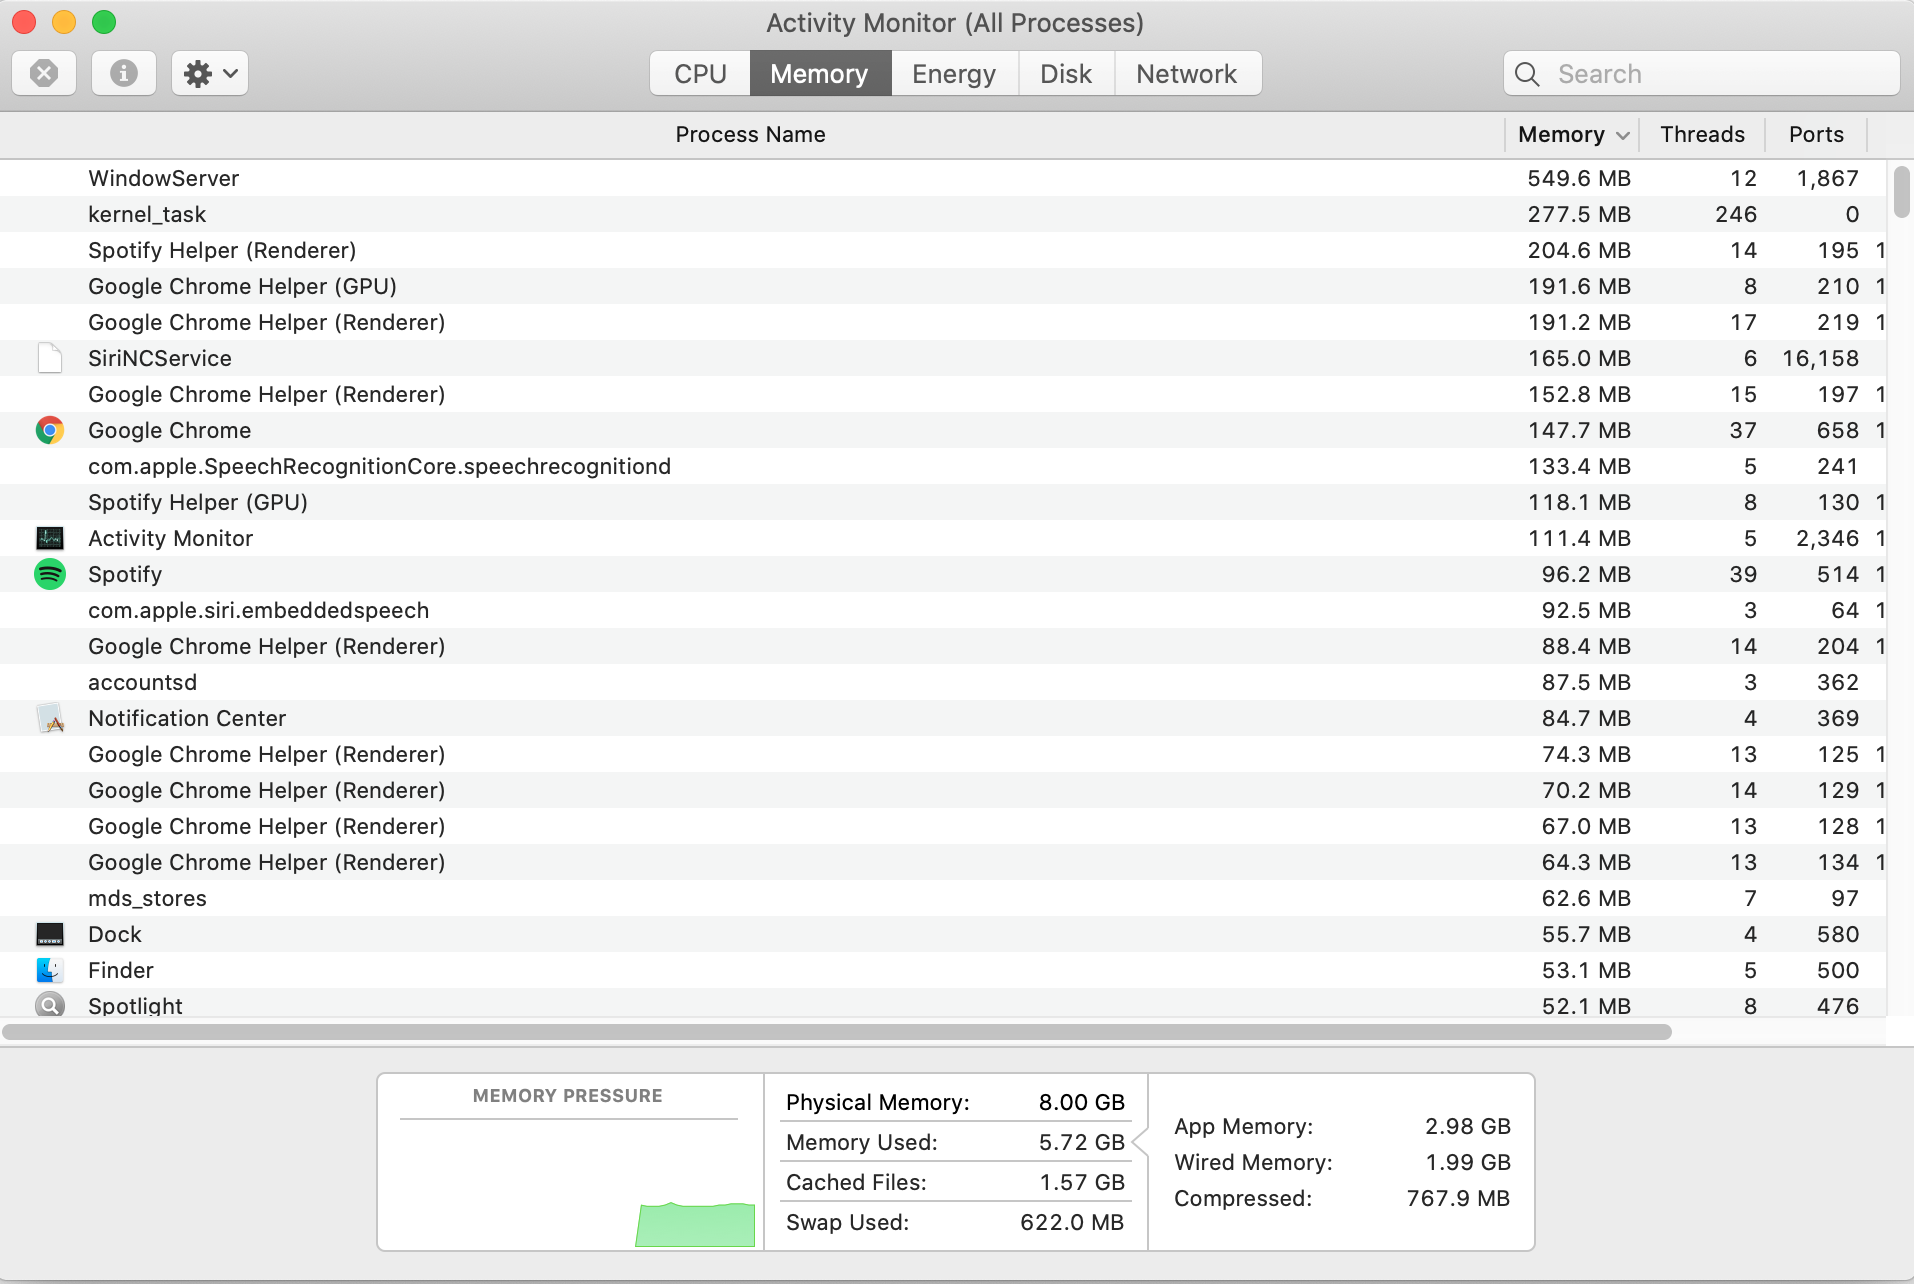Select the SiriNCService process name
Viewport: 1914px width, 1284px height.
click(x=160, y=358)
